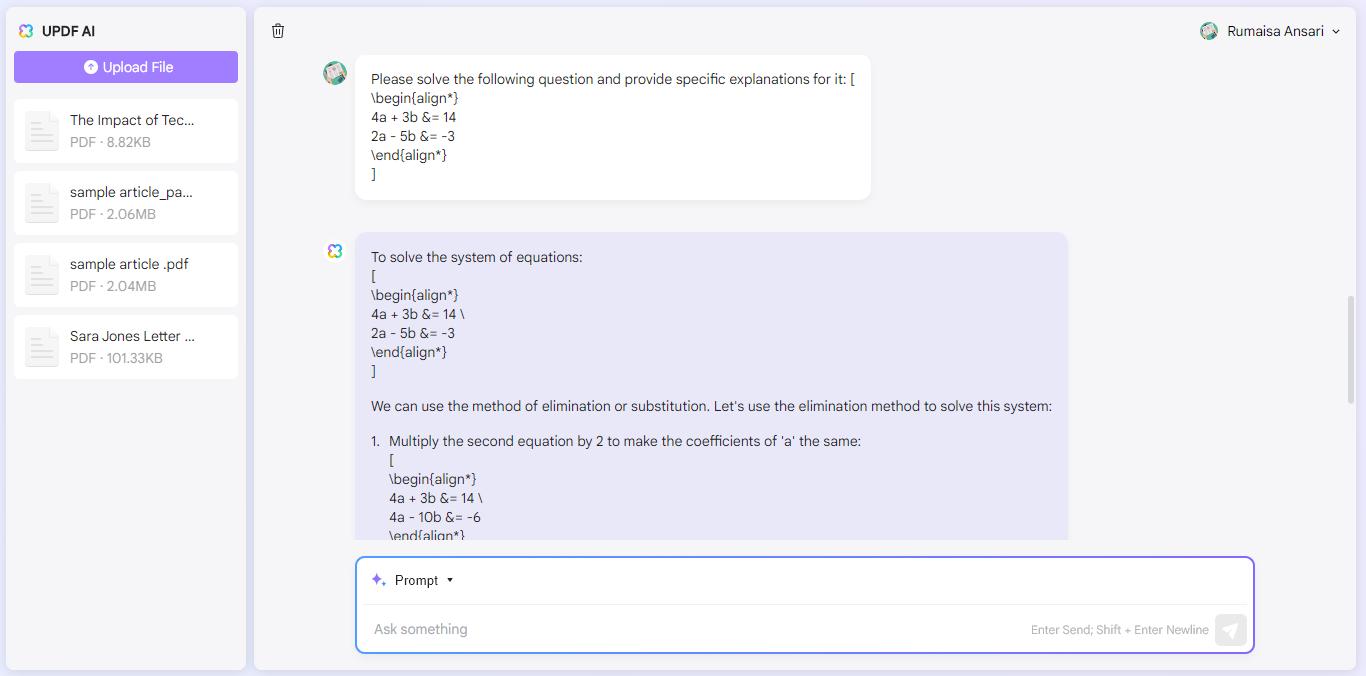Click the upload arrow icon in Upload File
Viewport: 1366px width, 676px height.
[91, 67]
